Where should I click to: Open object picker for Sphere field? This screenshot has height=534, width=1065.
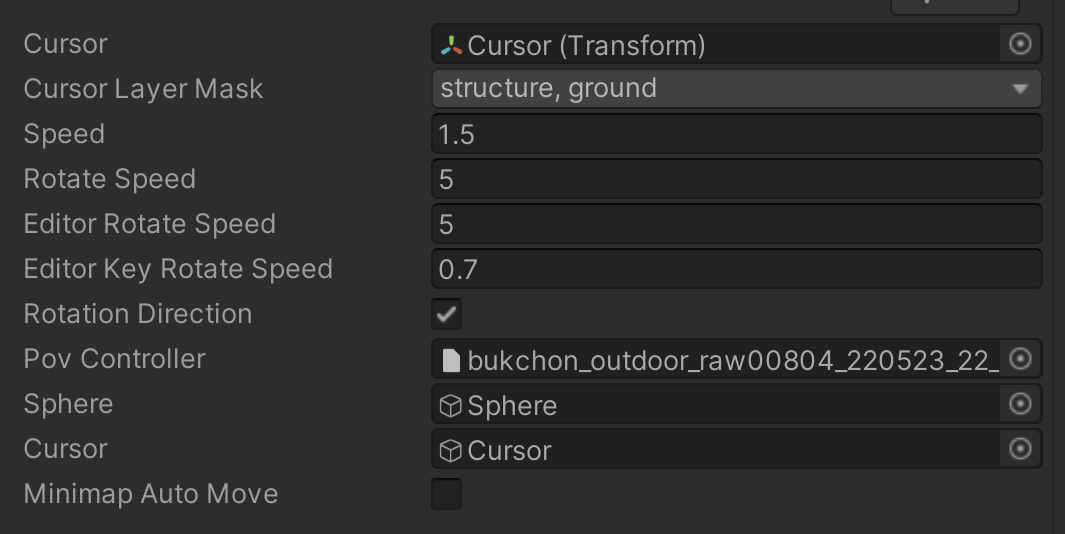1020,404
